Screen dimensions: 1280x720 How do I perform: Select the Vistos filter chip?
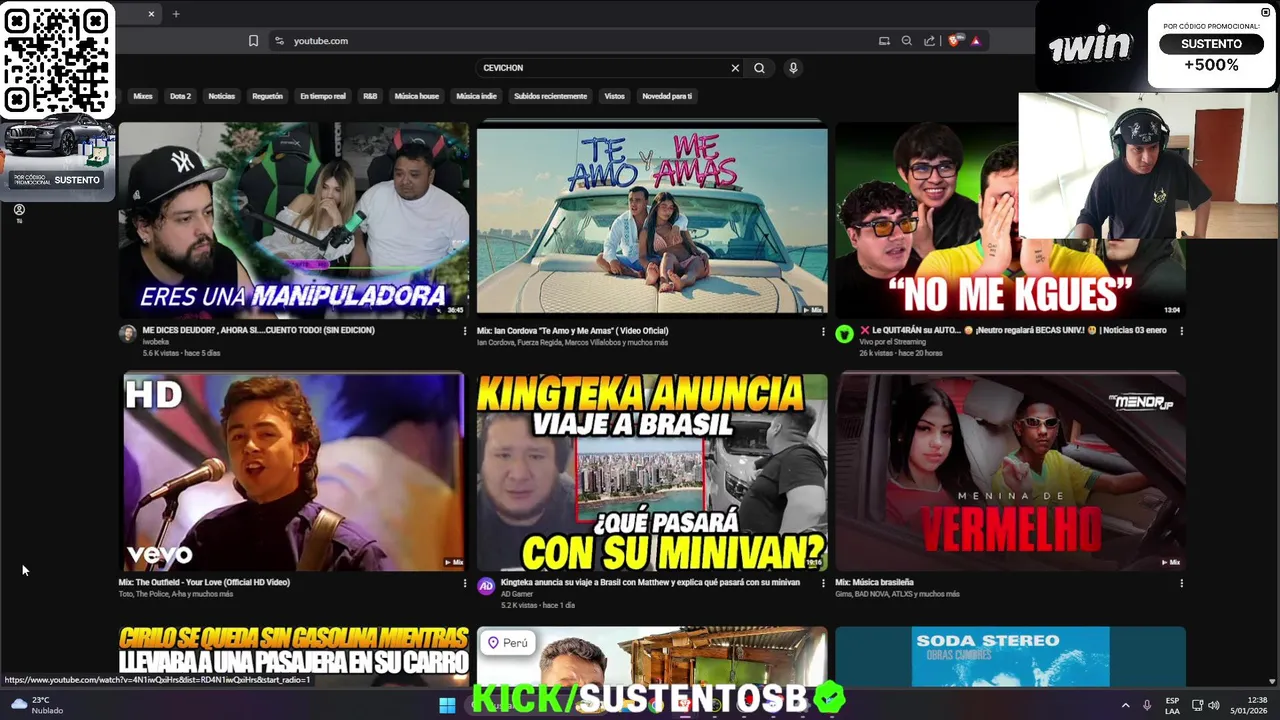click(x=615, y=96)
